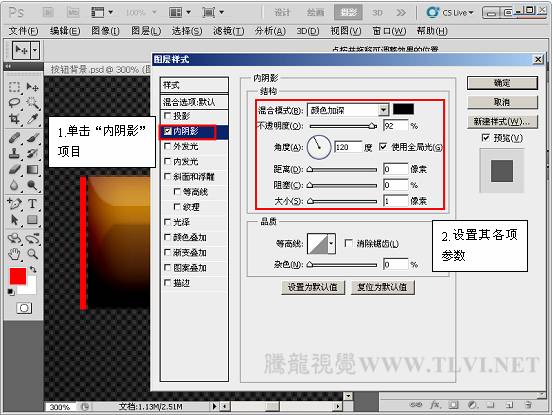
Task: Select the Eyedropper tool
Action: coord(32,119)
